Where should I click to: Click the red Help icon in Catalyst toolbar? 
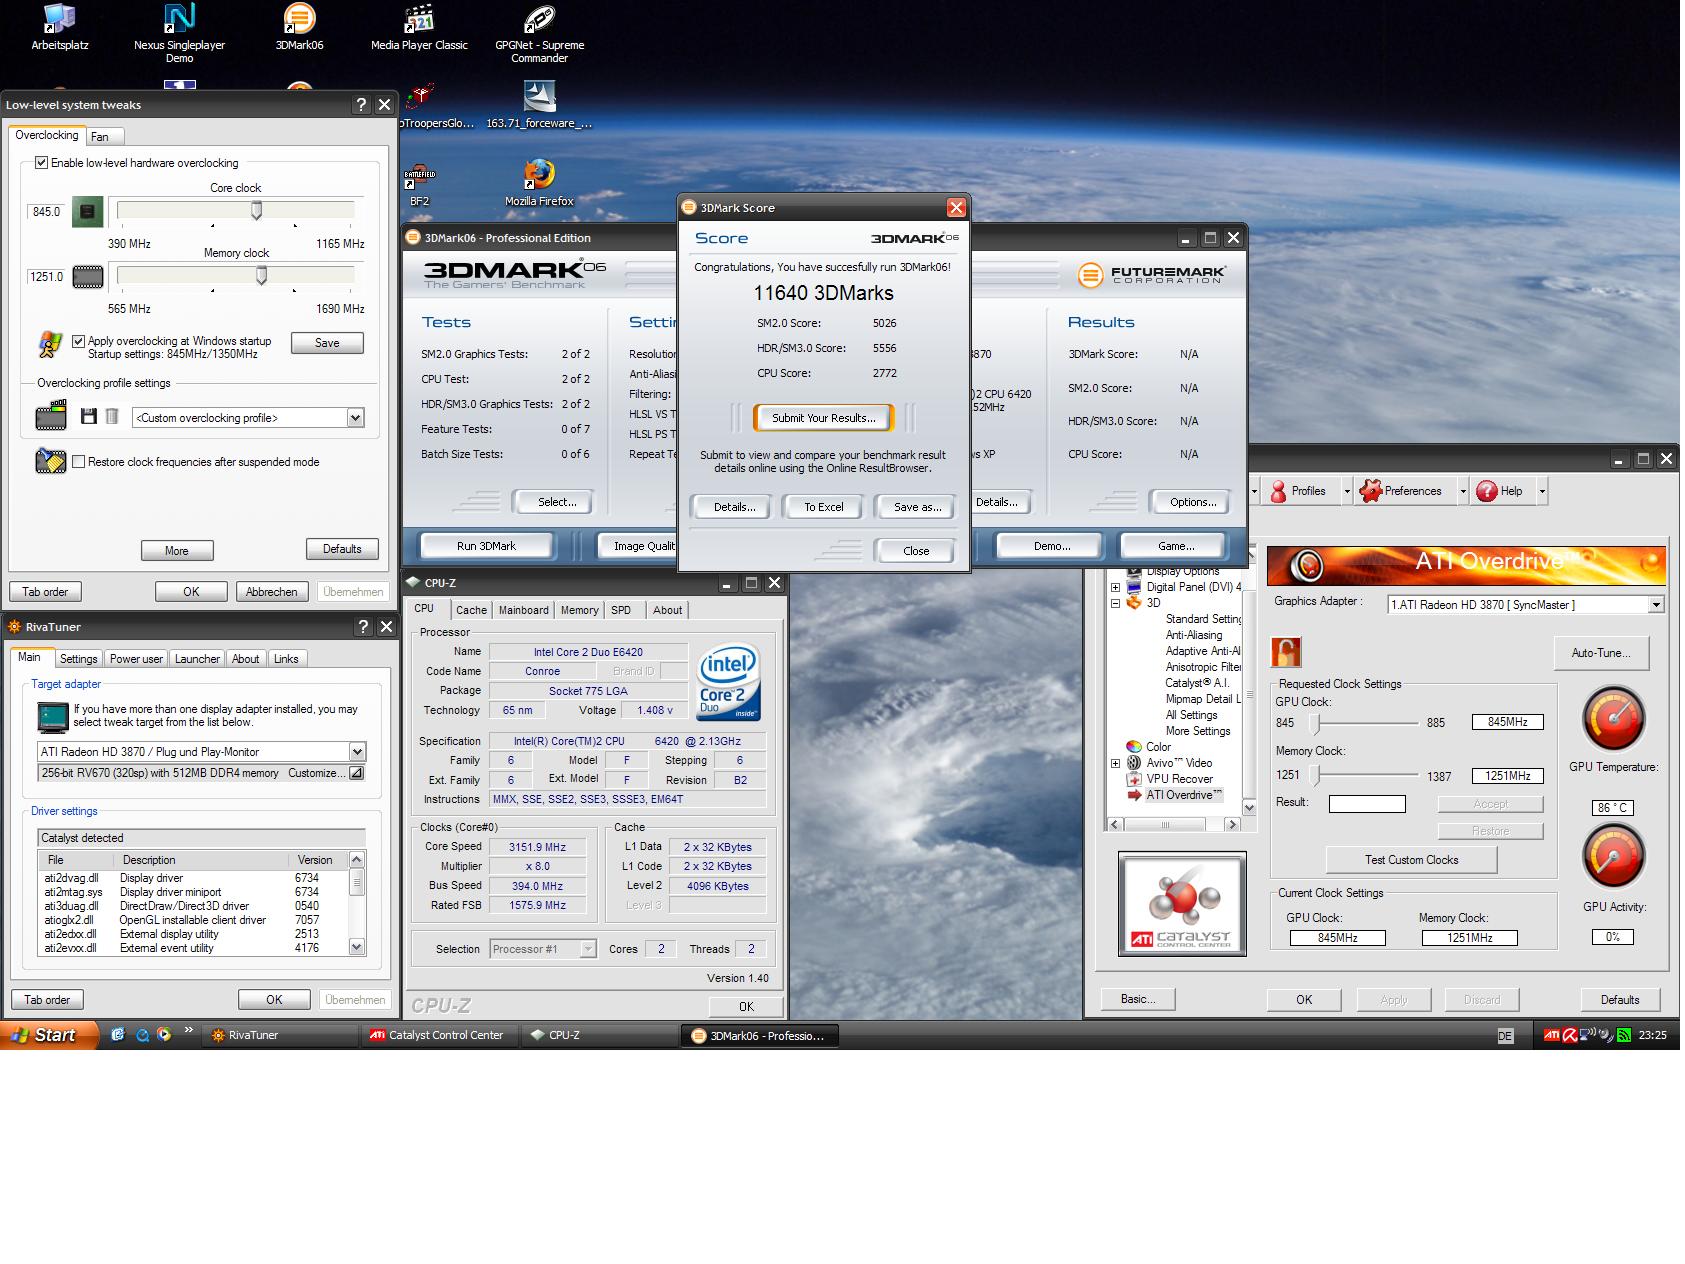point(1487,491)
